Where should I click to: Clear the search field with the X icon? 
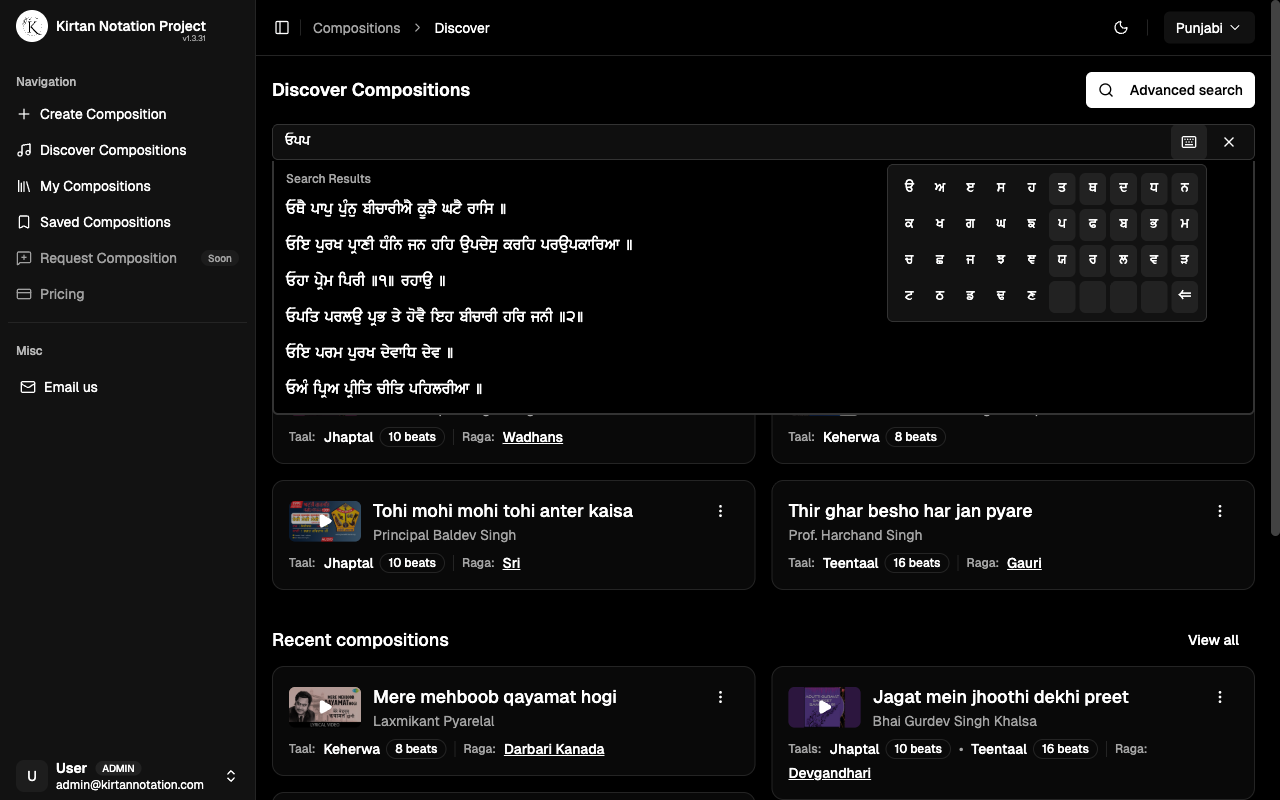coord(1229,141)
